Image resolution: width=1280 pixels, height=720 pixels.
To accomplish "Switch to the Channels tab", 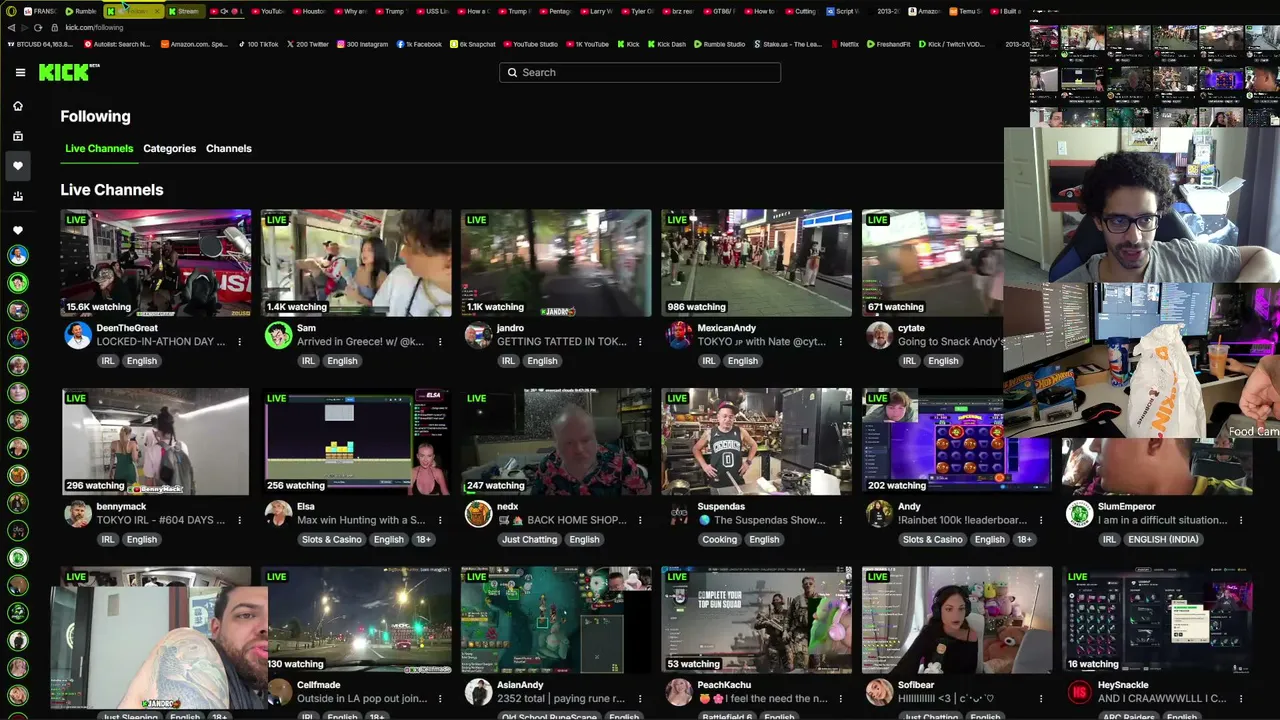I will coord(229,148).
